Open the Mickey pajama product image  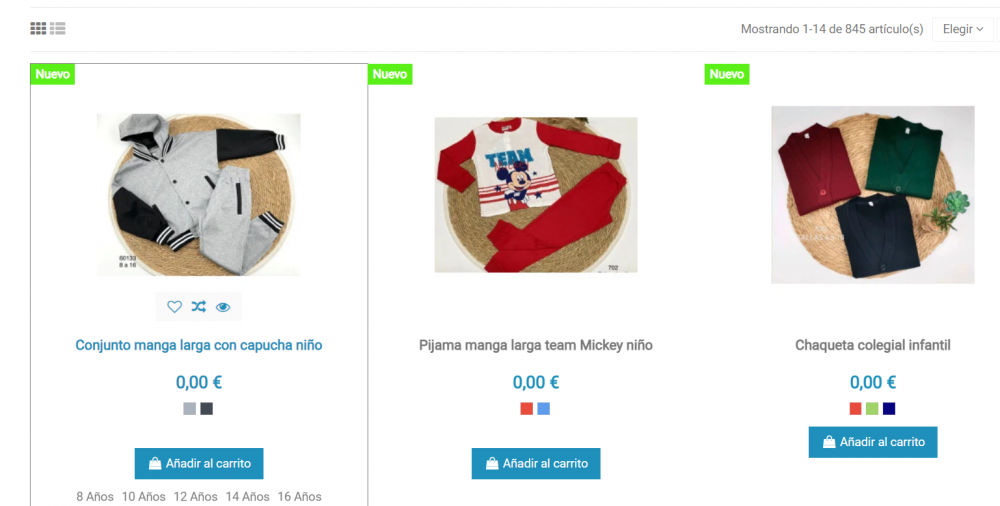[536, 195]
